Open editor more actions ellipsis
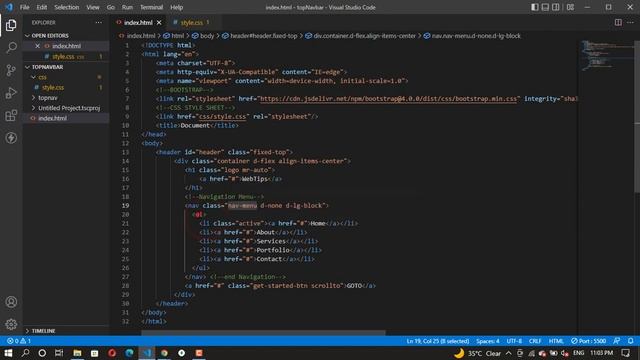The image size is (640, 360). pyautogui.click(x=631, y=22)
